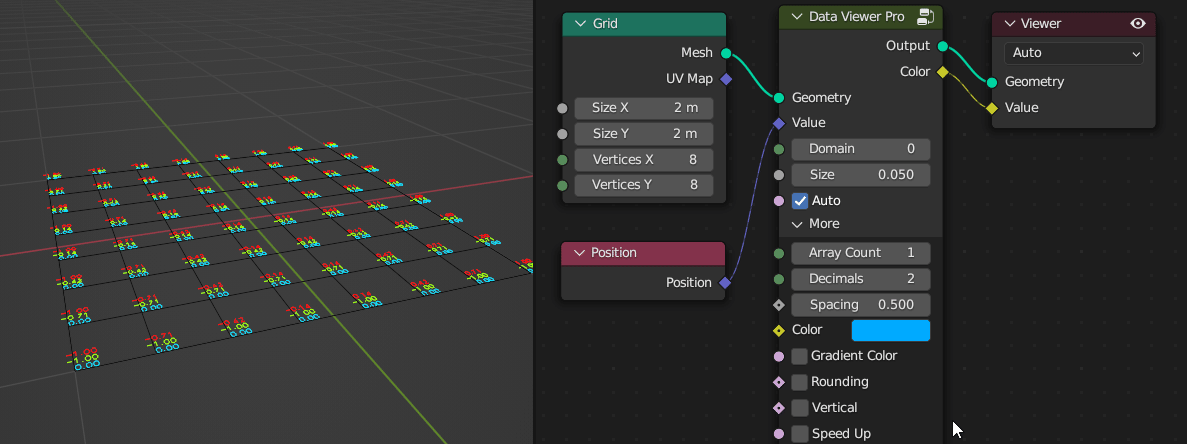
Task: Click the Domain field showing 0
Action: coord(861,149)
